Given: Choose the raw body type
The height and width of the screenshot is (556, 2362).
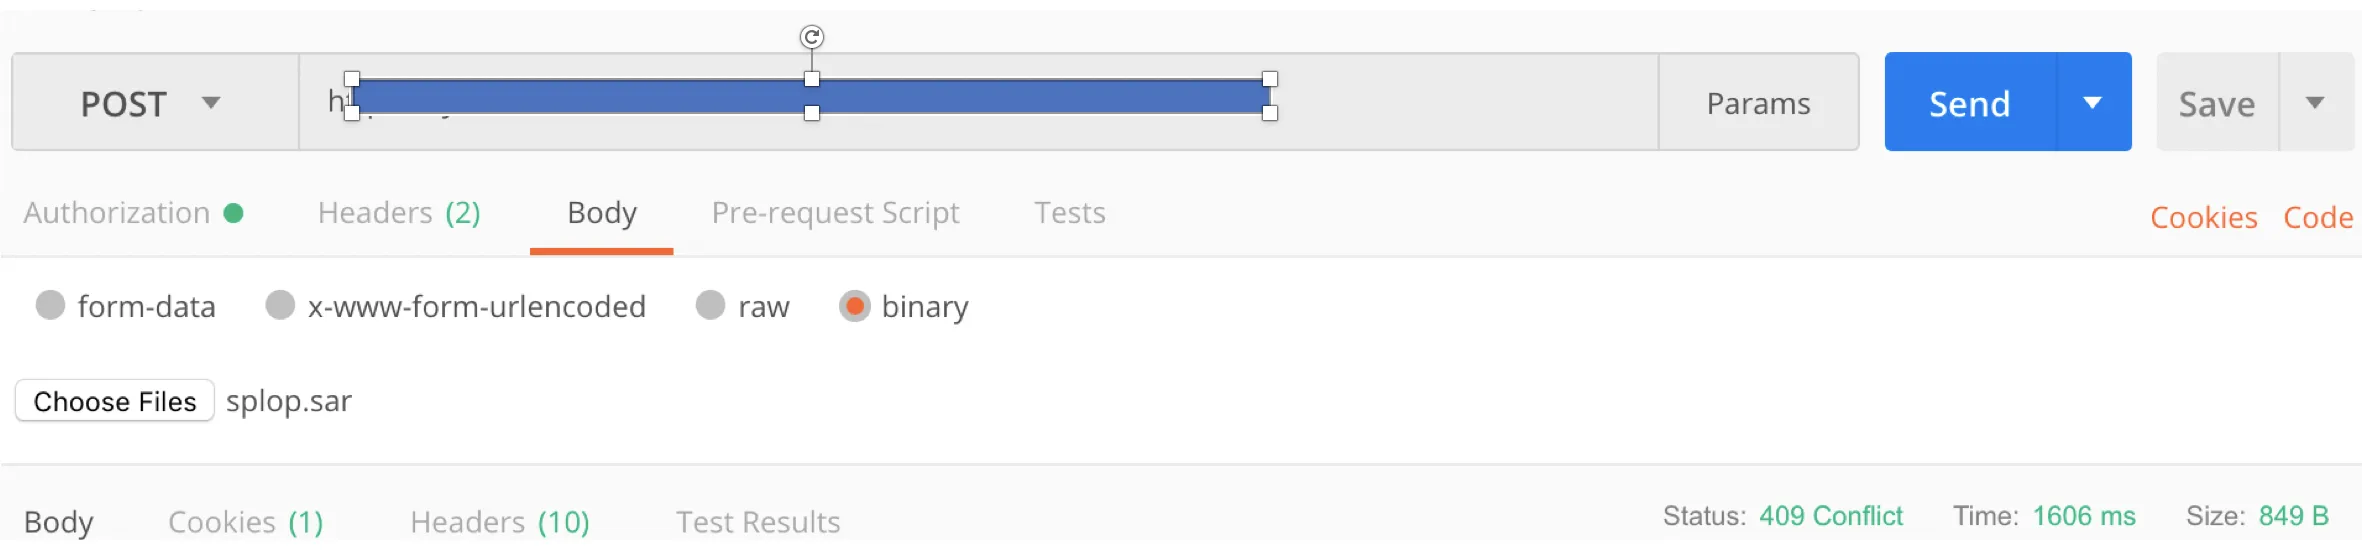Looking at the screenshot, I should pos(710,305).
